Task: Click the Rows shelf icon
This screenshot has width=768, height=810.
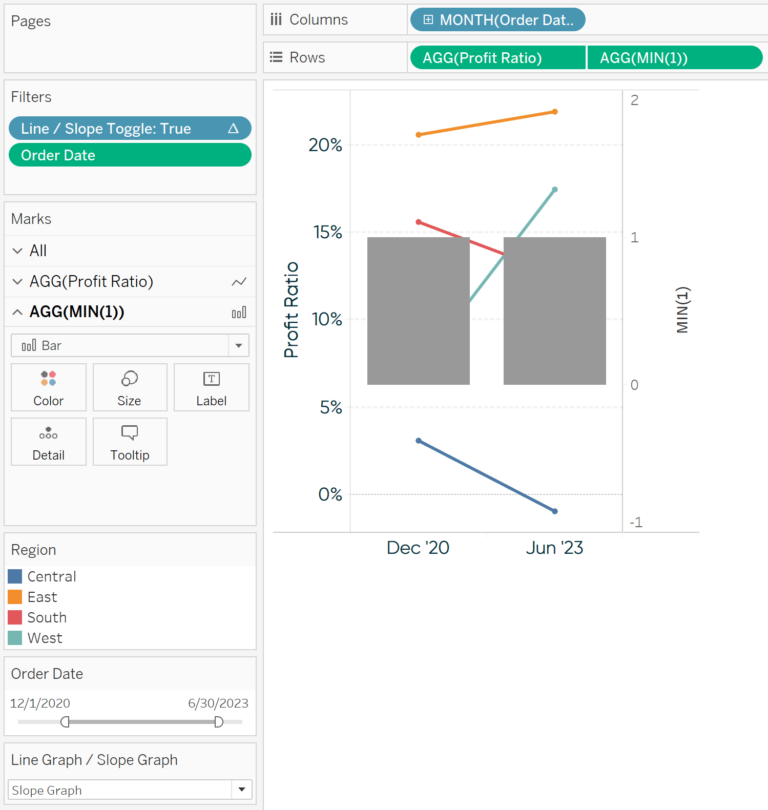Action: tap(276, 57)
